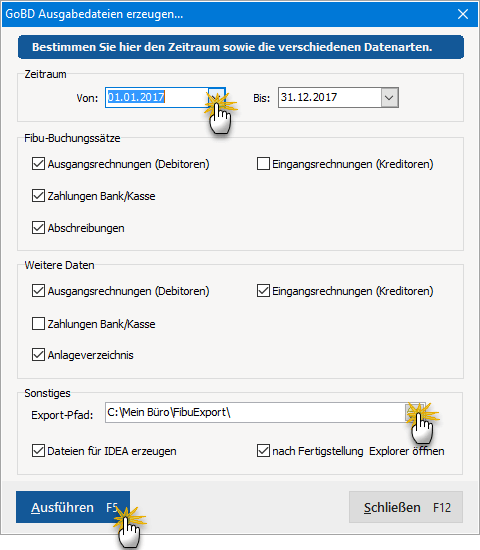Uncheck Fibu Ausgangsrechnungen (Debitoren)
This screenshot has width=480, height=550.
38,164
